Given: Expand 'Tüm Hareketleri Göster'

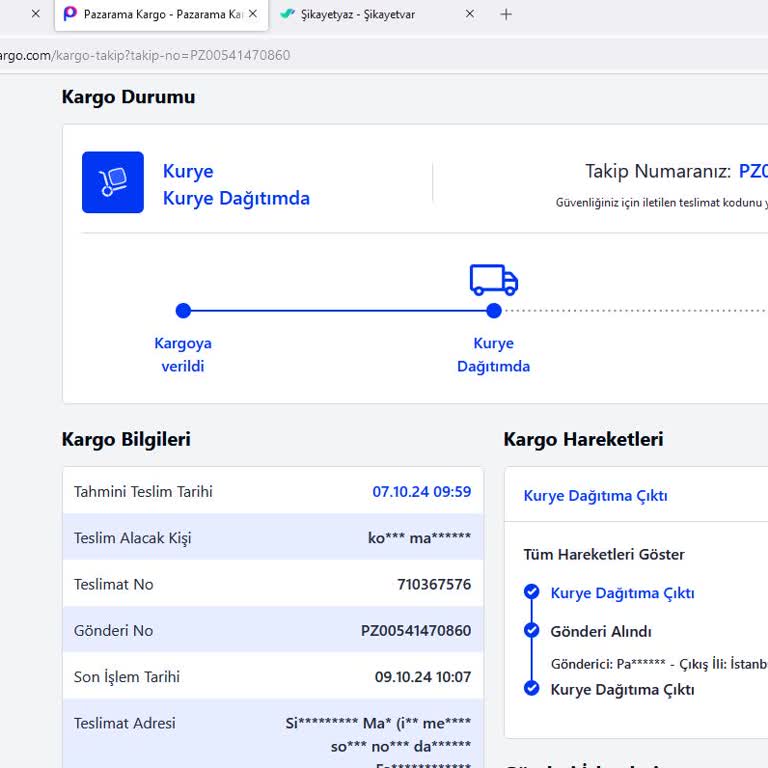Looking at the screenshot, I should click(604, 554).
